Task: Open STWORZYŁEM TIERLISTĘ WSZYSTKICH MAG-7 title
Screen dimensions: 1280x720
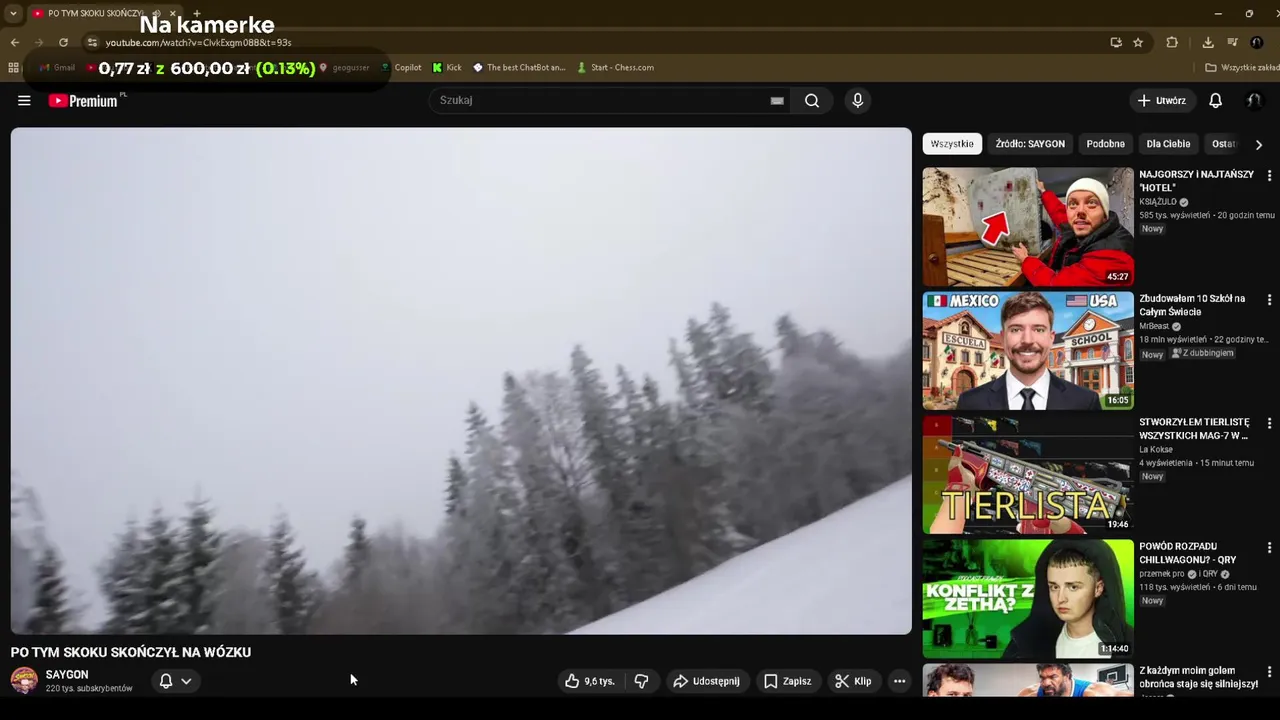Action: (x=1194, y=429)
